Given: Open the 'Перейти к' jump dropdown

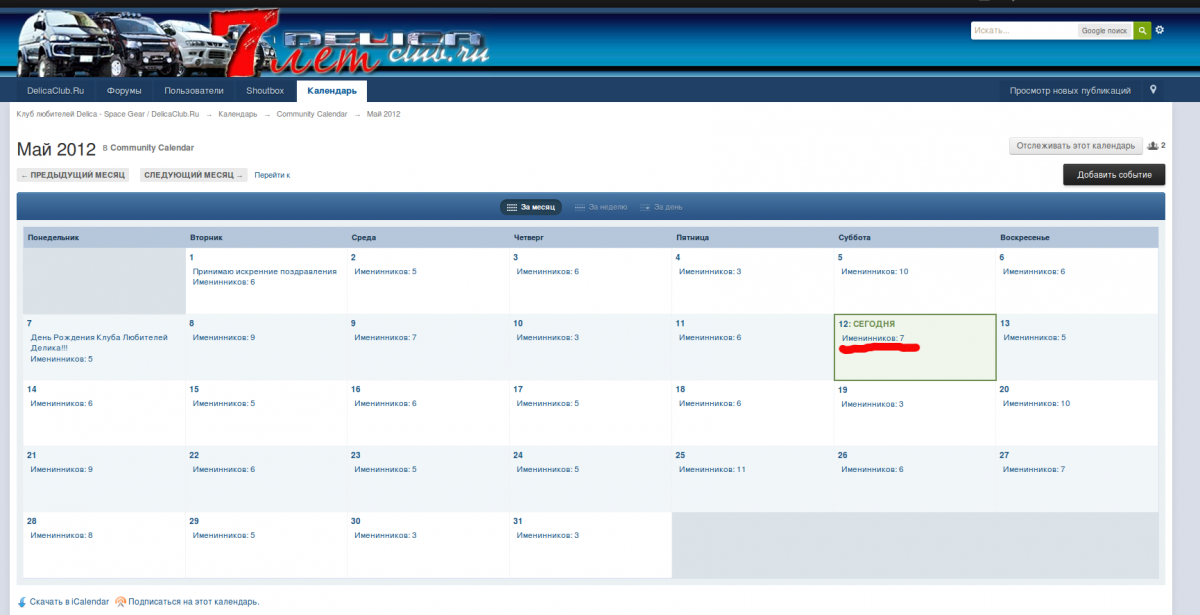Looking at the screenshot, I should [272, 175].
